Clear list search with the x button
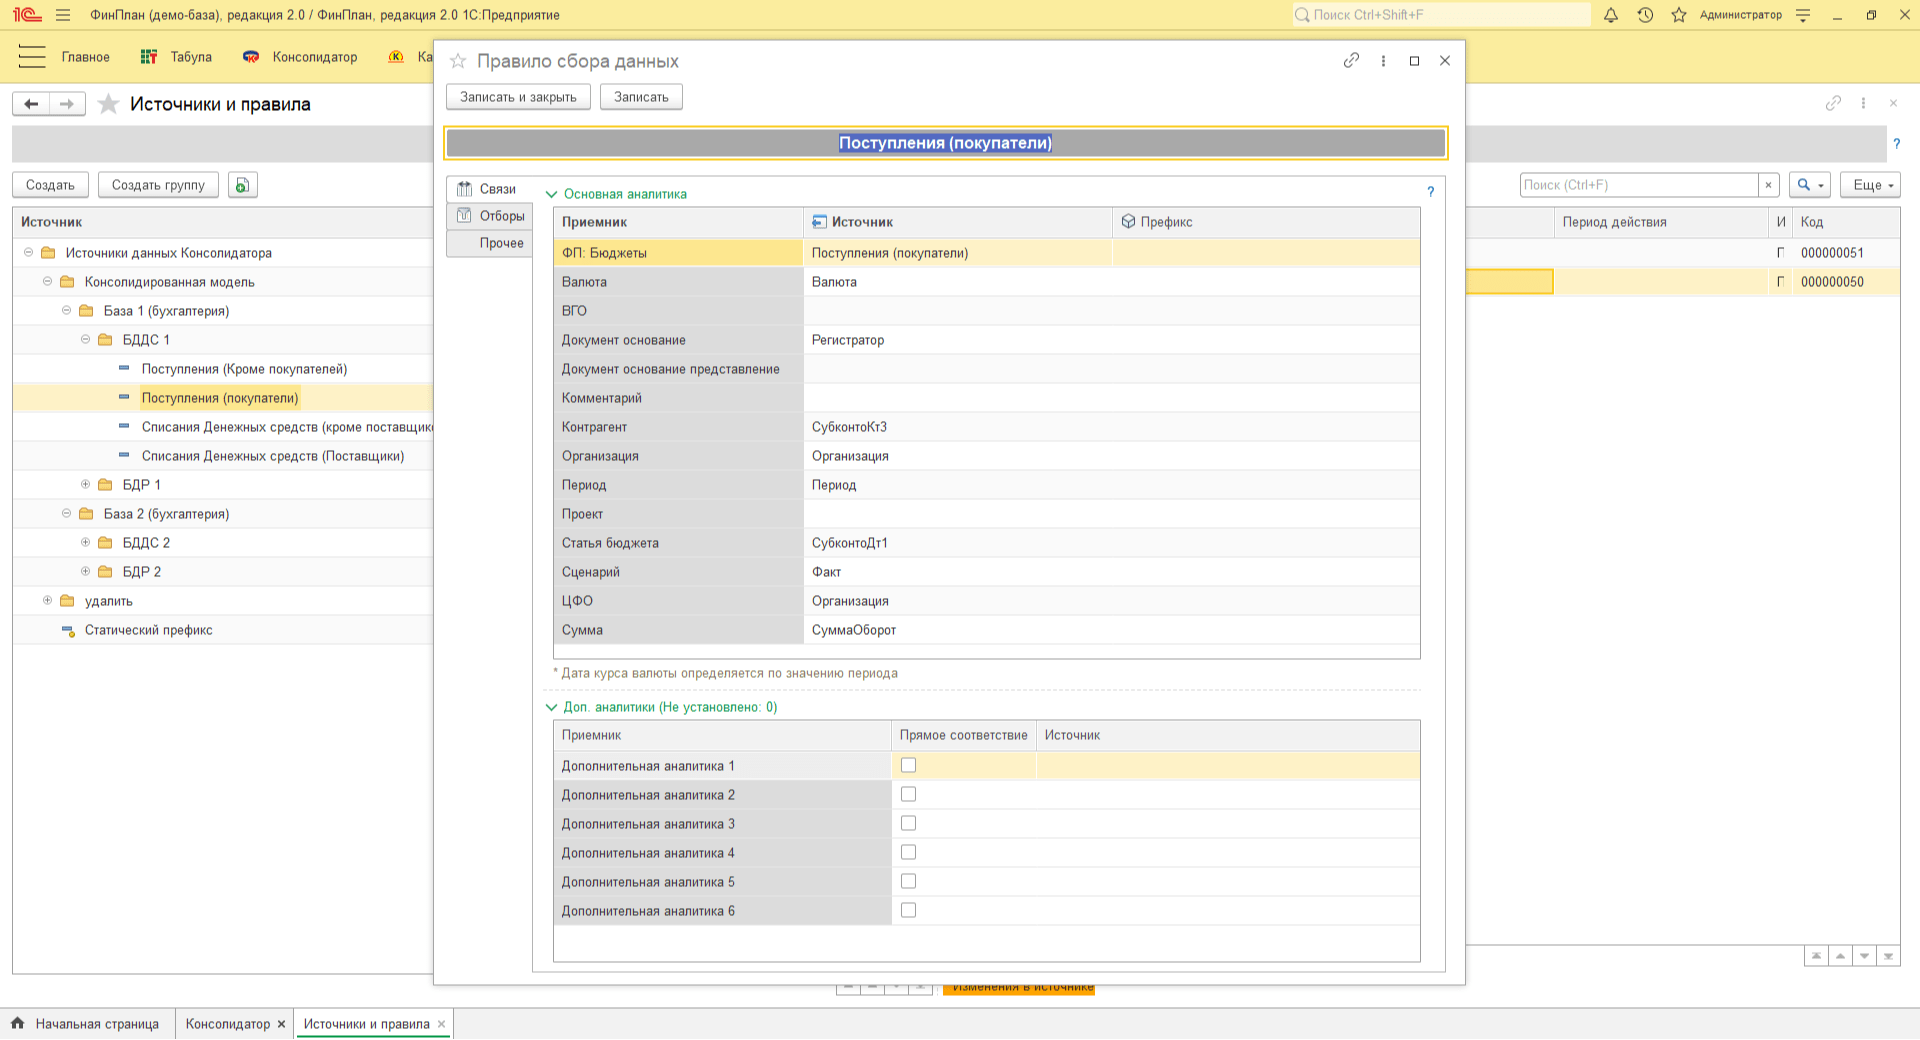This screenshot has height=1040, width=1920. point(1768,185)
